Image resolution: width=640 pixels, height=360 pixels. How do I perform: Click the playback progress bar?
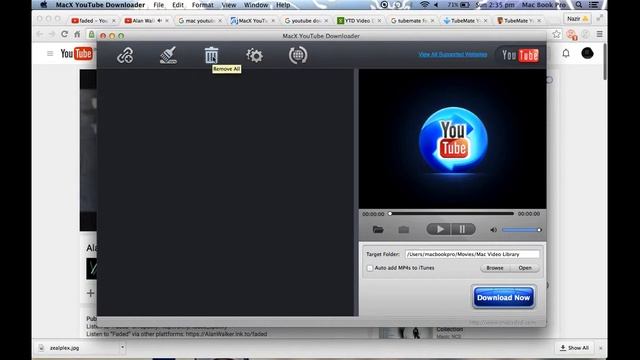tap(451, 213)
